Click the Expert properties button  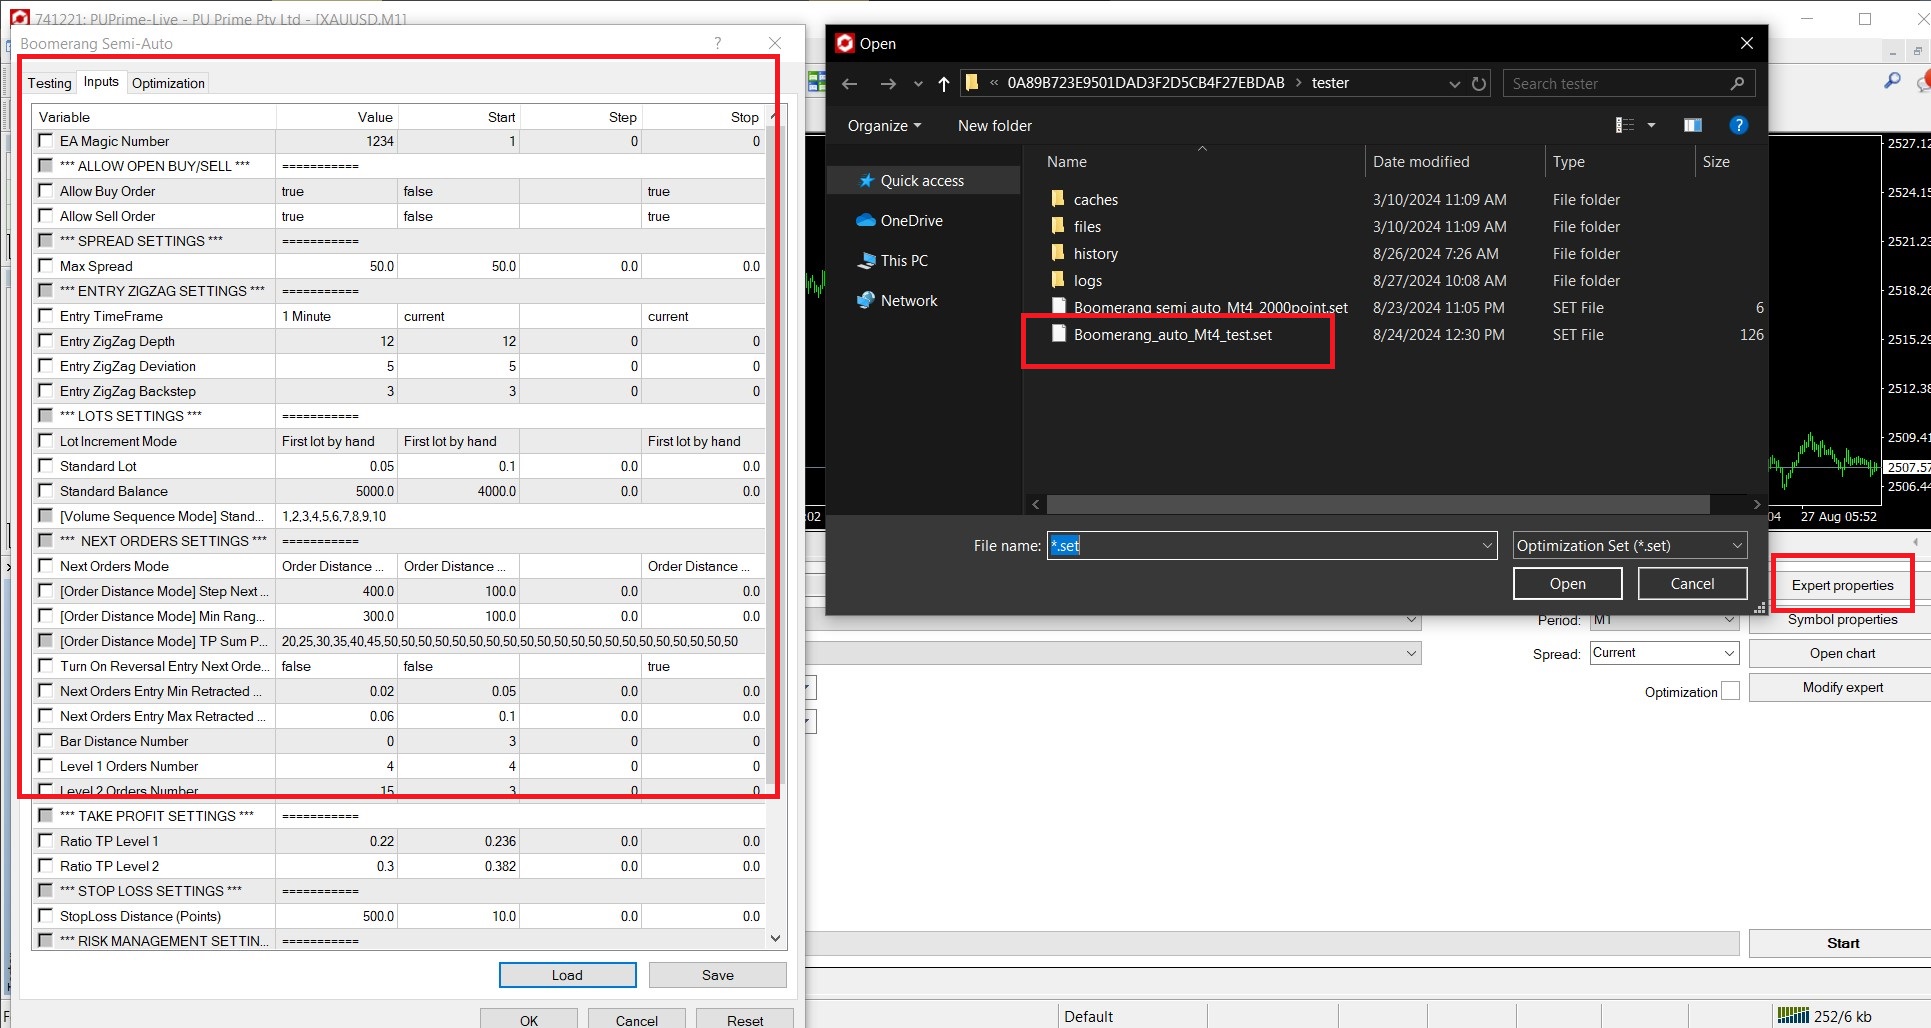(x=1842, y=586)
